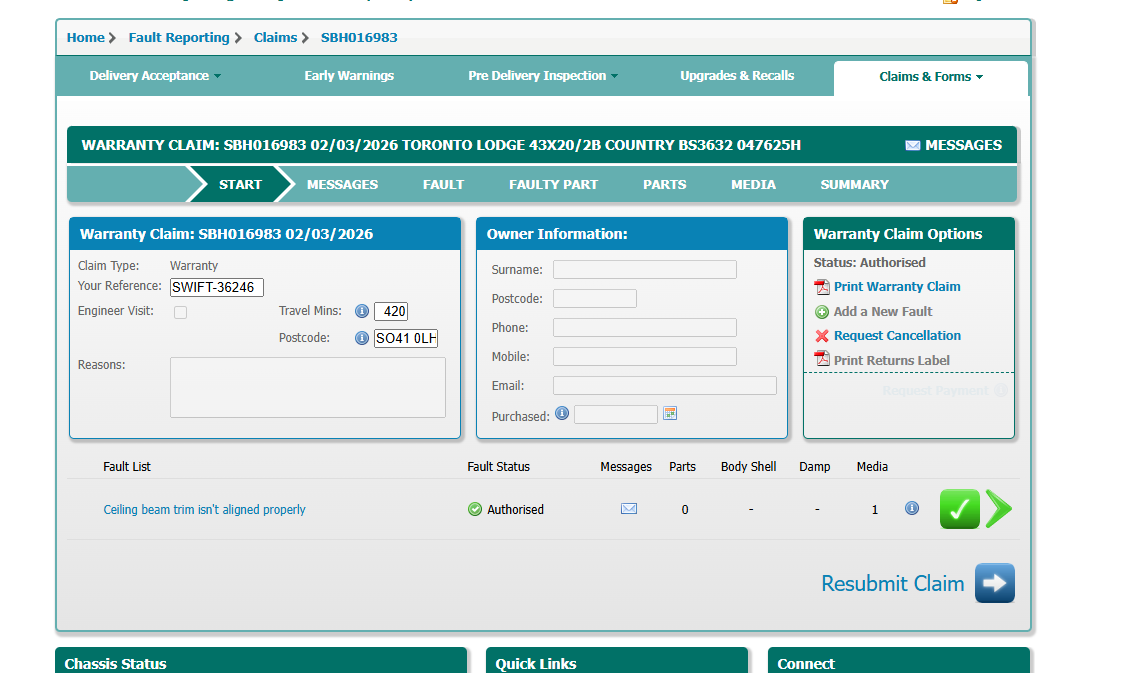Viewport: 1140px width, 673px height.
Task: Click the Add a New Fault link
Action: click(x=883, y=311)
